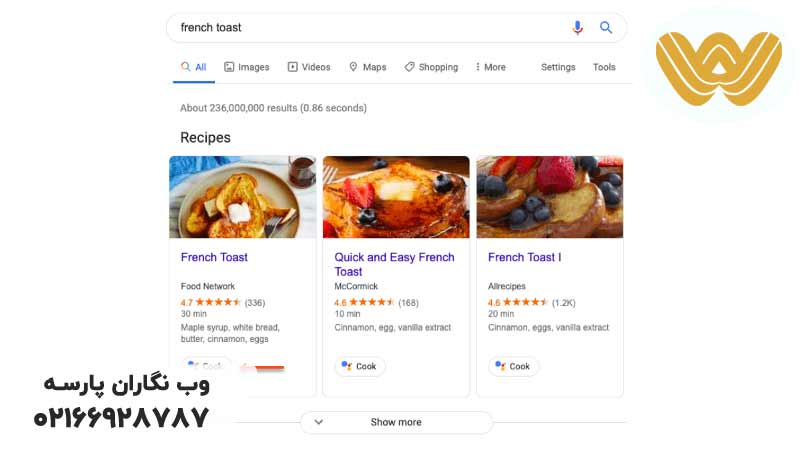Expand the Show more recipes chevron
Screen dimensions: 800x450
point(319,422)
